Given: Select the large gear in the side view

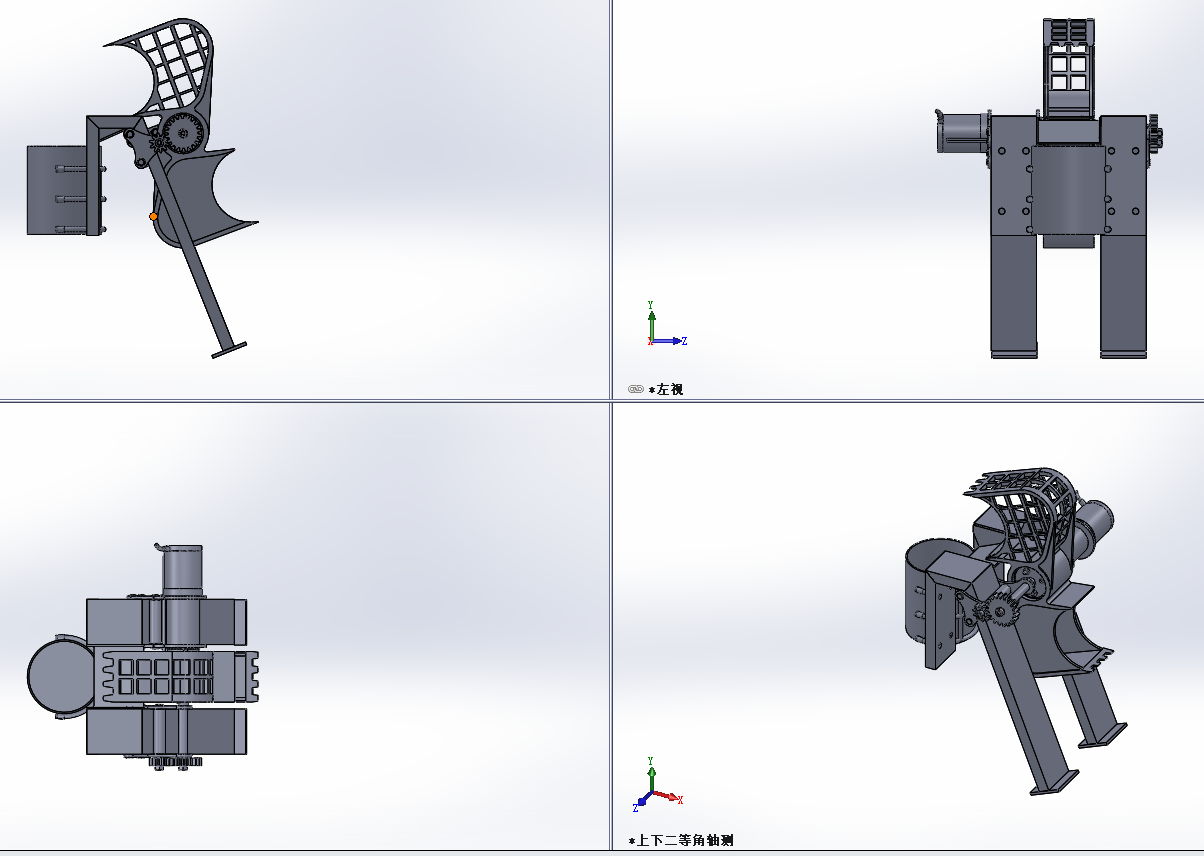Looking at the screenshot, I should coord(184,131).
